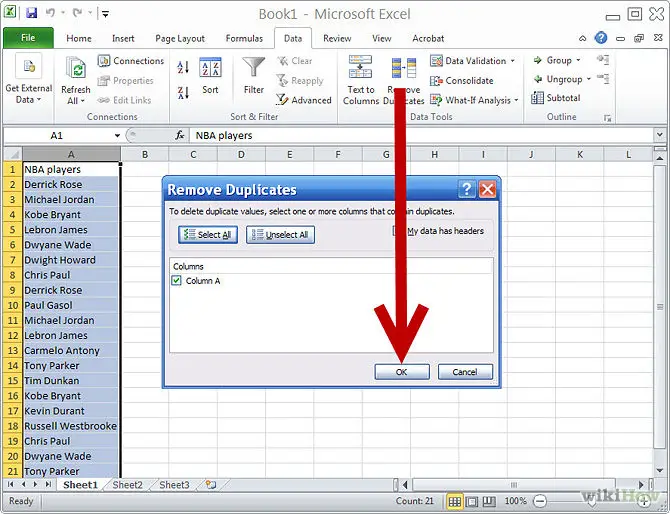Switch to Page Break Preview in status bar
Image resolution: width=670 pixels, height=514 pixels.
click(x=489, y=501)
